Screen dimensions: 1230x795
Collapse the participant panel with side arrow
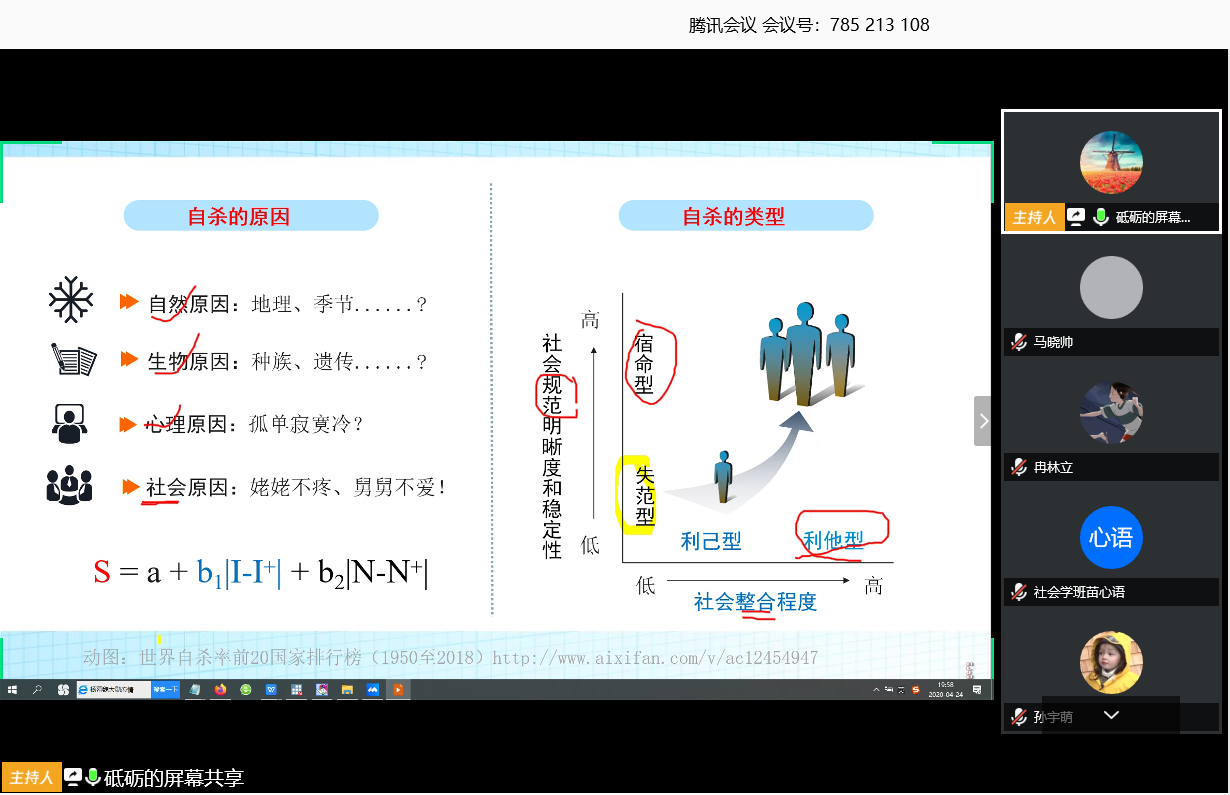click(983, 421)
